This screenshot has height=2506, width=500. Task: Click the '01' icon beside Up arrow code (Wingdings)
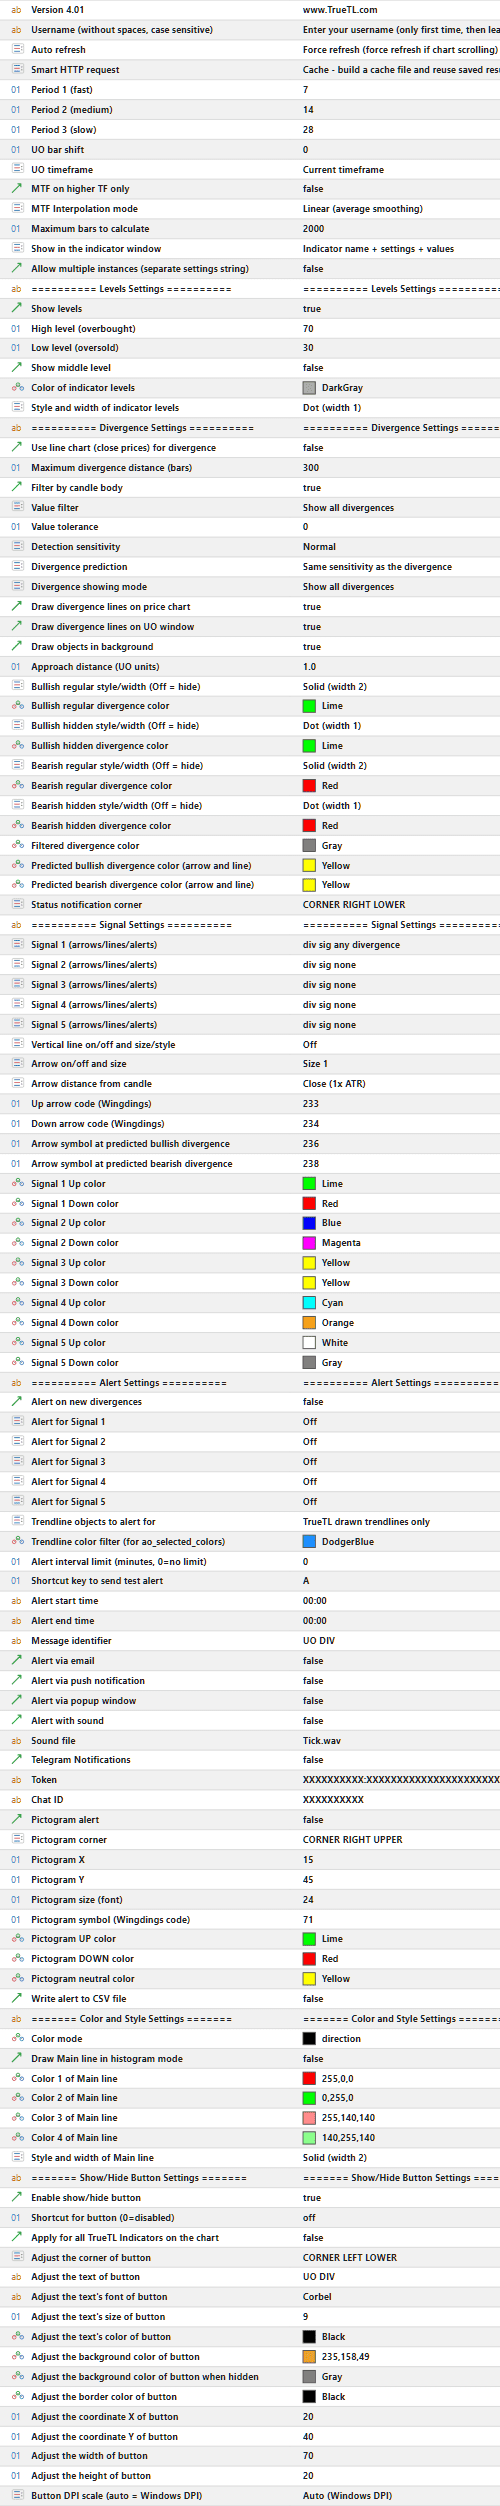coord(16,1104)
